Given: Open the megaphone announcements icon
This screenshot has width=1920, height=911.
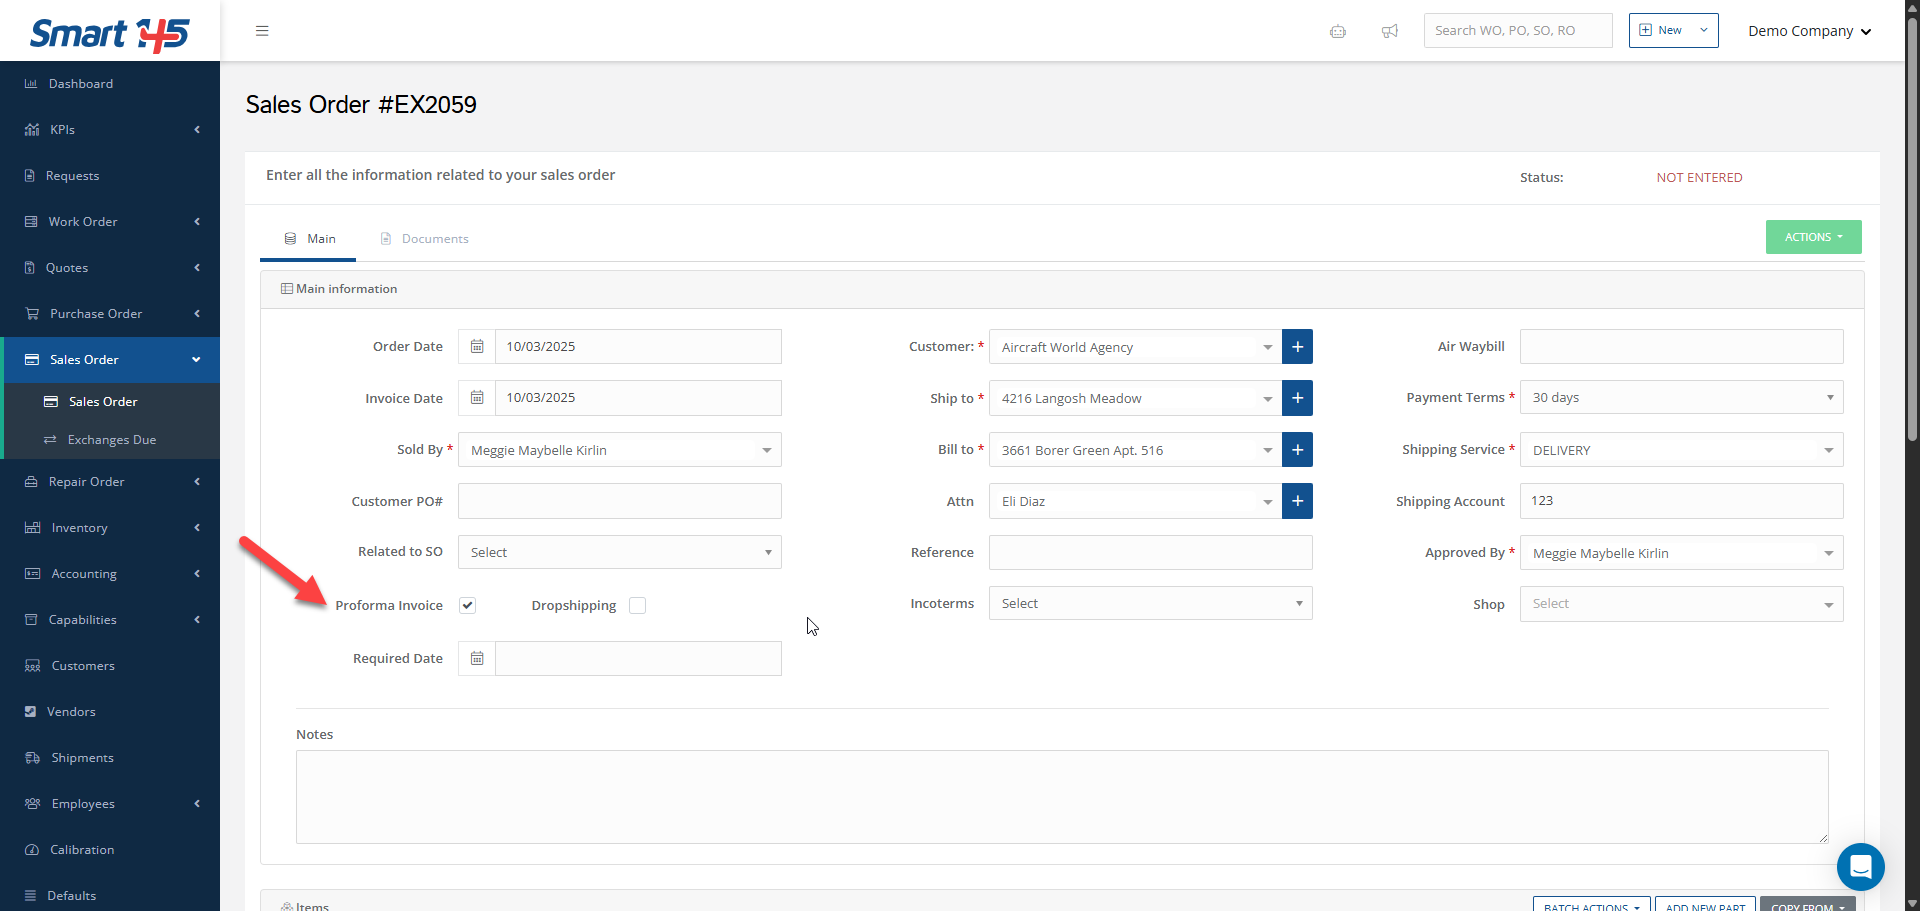Looking at the screenshot, I should pyautogui.click(x=1390, y=31).
